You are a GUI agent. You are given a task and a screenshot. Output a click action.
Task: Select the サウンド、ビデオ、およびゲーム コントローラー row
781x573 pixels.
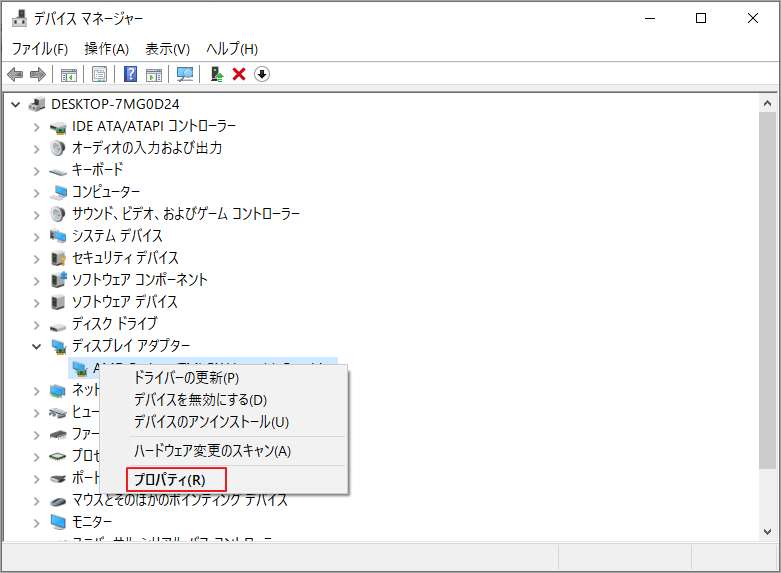click(186, 214)
